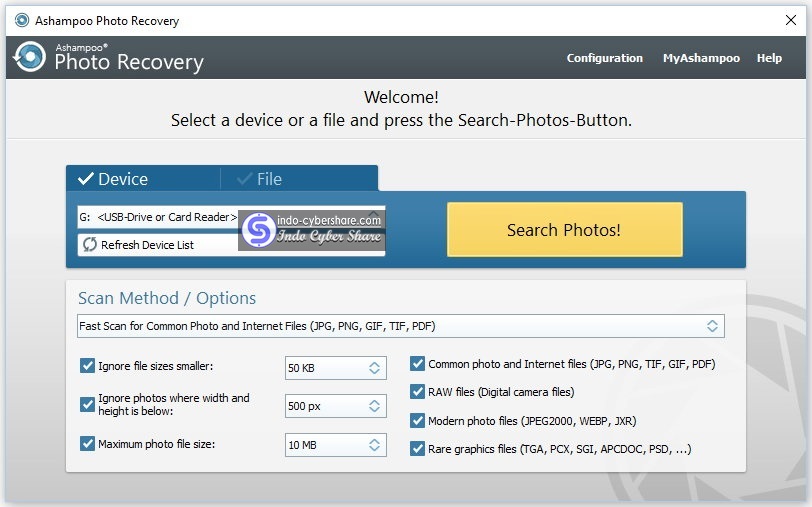
Task: Uncheck Rare graphics files option
Action: tap(417, 448)
